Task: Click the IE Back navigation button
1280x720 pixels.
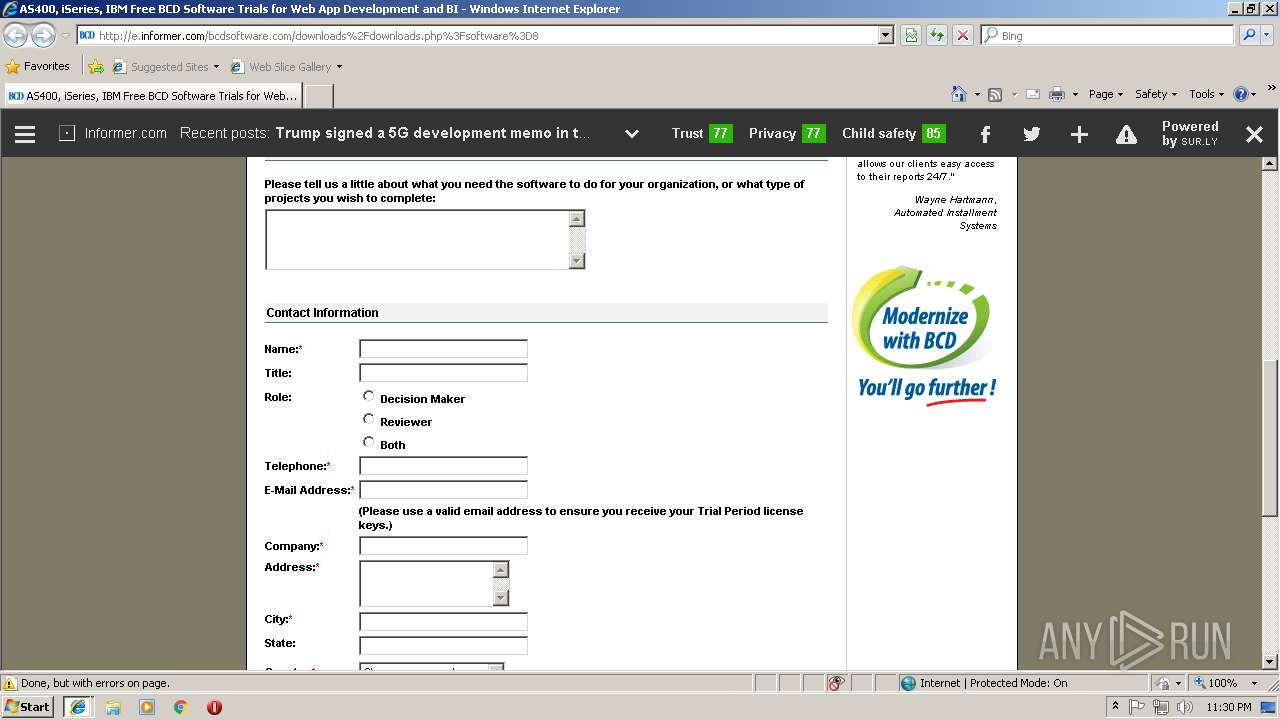Action: [x=15, y=36]
